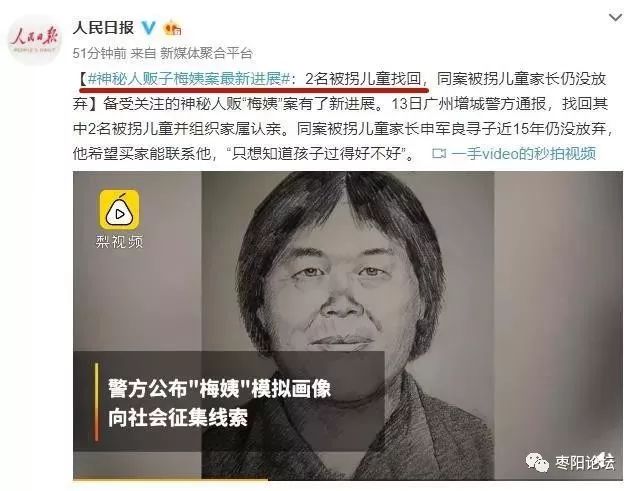This screenshot has height=491, width=636.
Task: Click the orange membership crown badge
Action: point(172,28)
